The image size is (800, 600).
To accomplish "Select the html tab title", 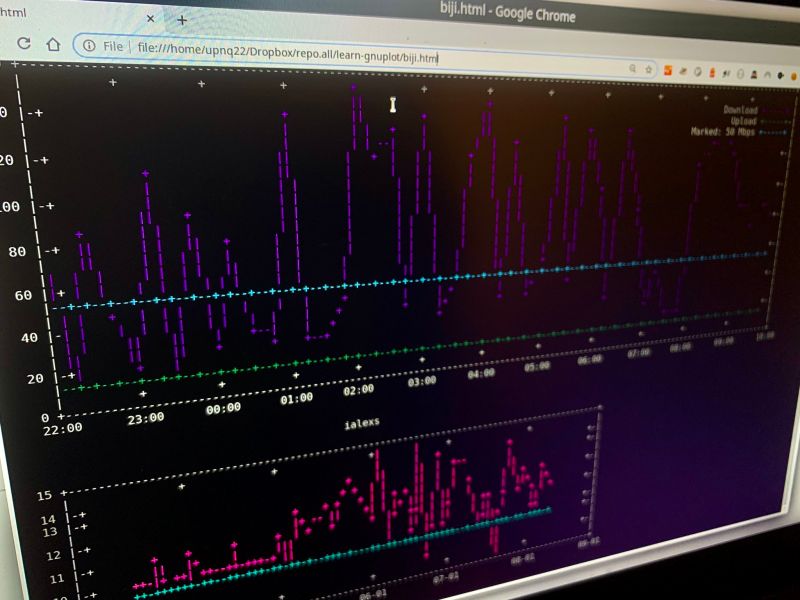I will pyautogui.click(x=13, y=12).
